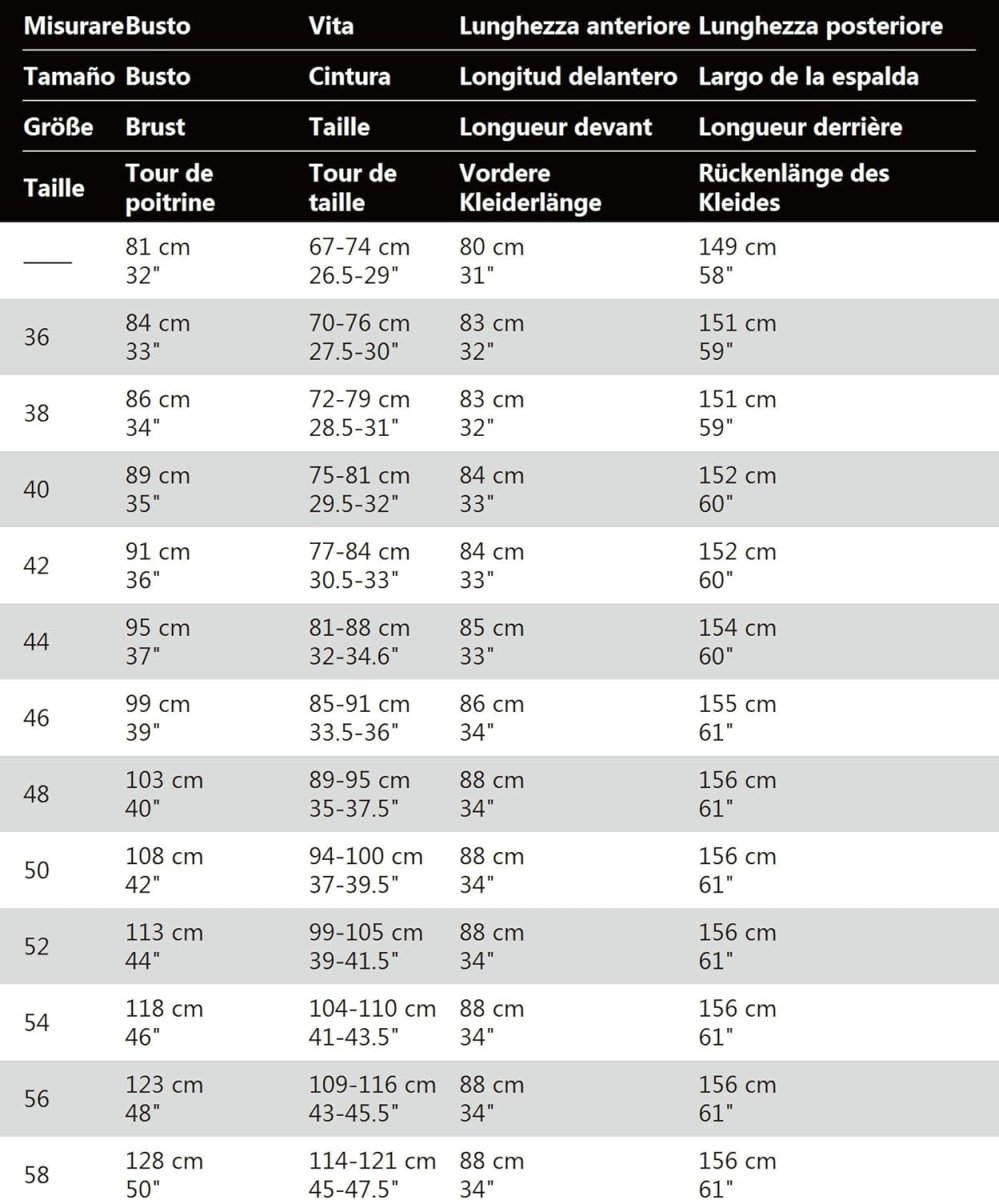This screenshot has width=999, height=1200.
Task: Select the 149 cm back length value
Action: click(736, 247)
